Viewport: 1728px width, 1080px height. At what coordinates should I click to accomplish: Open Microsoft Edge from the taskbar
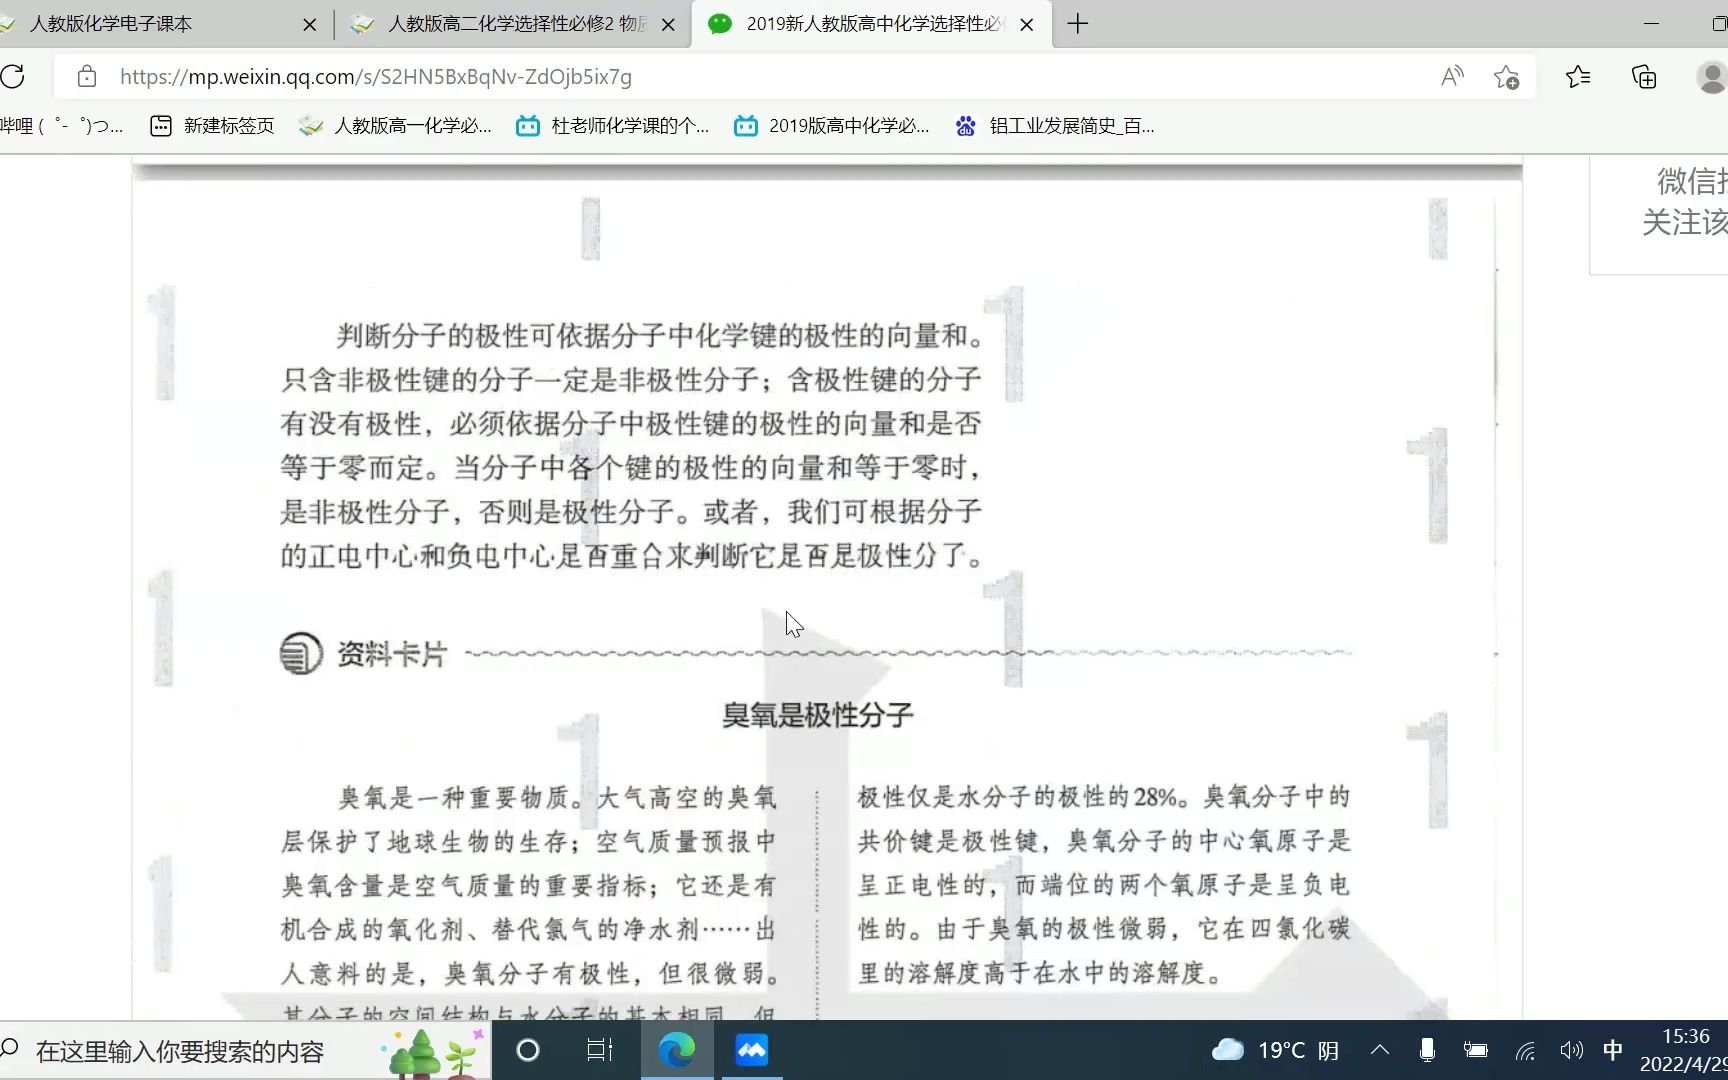678,1050
